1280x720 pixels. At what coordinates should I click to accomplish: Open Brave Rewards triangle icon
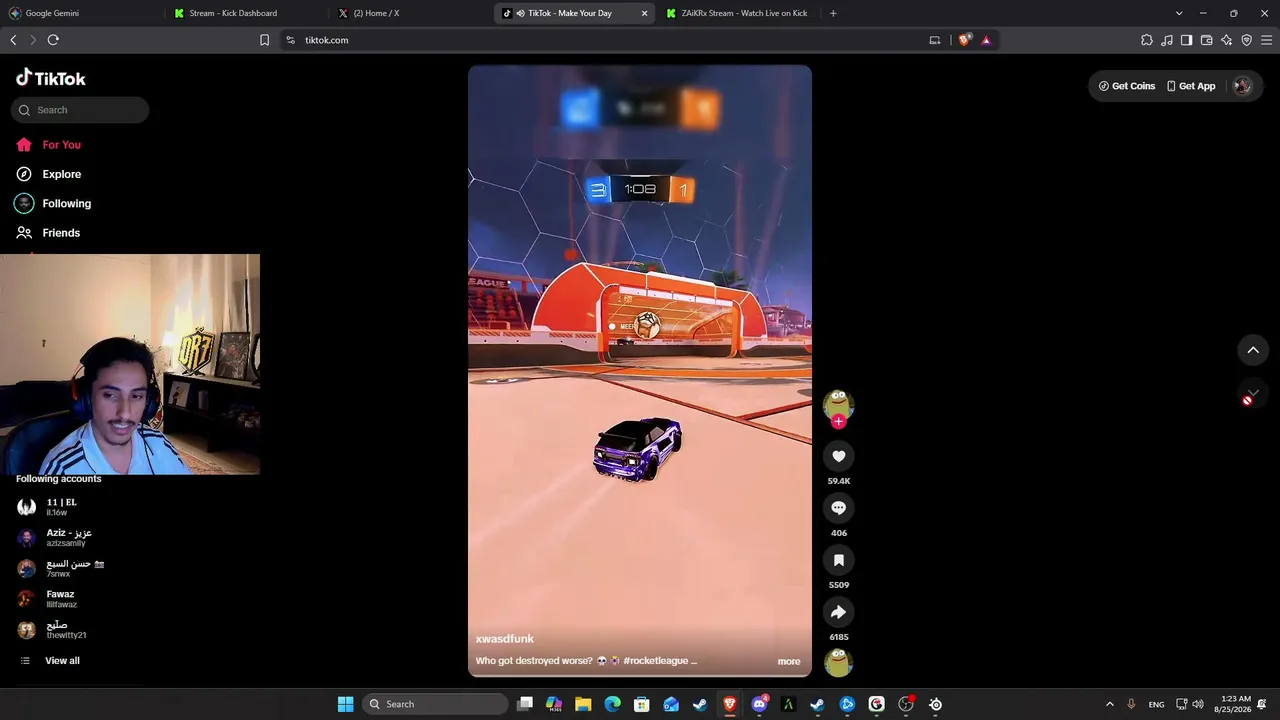(986, 40)
